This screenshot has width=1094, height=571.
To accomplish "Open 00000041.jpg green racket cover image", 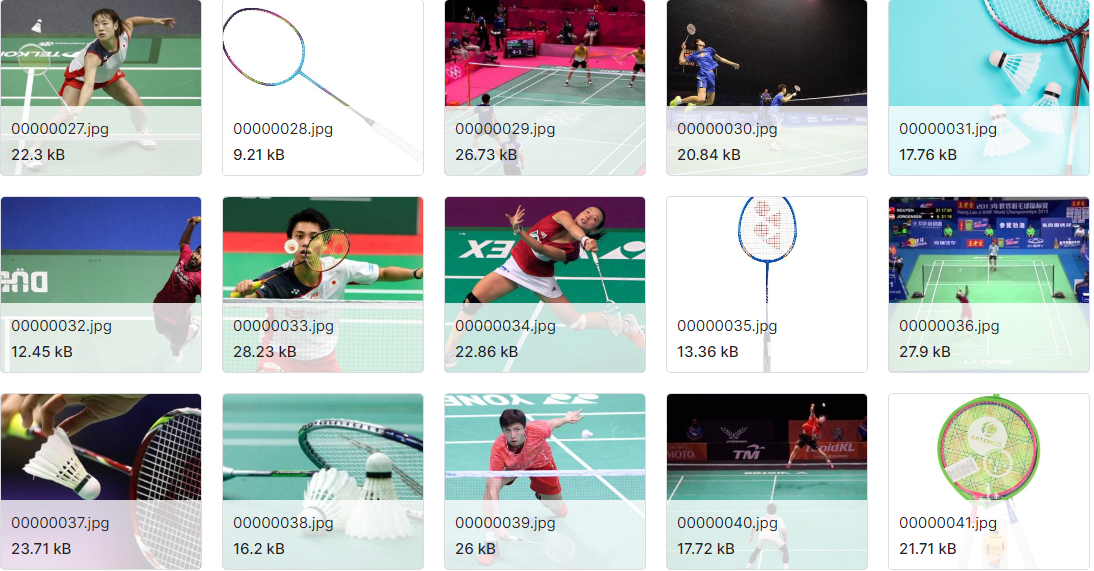I will [x=989, y=482].
